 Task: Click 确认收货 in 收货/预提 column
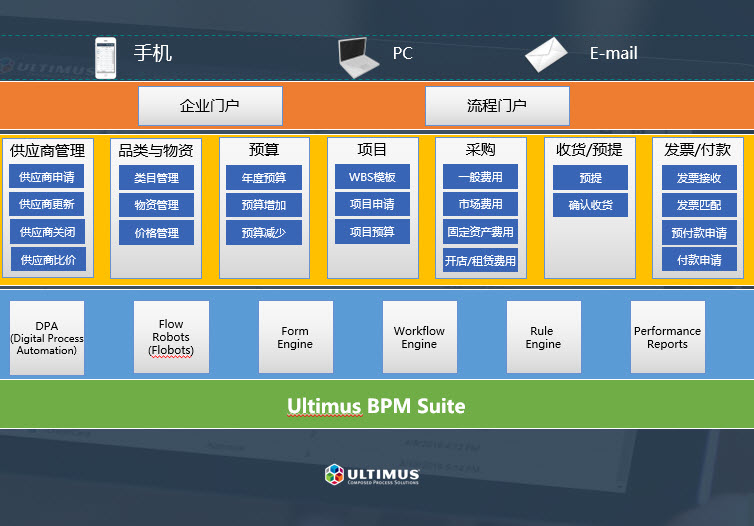[x=590, y=205]
